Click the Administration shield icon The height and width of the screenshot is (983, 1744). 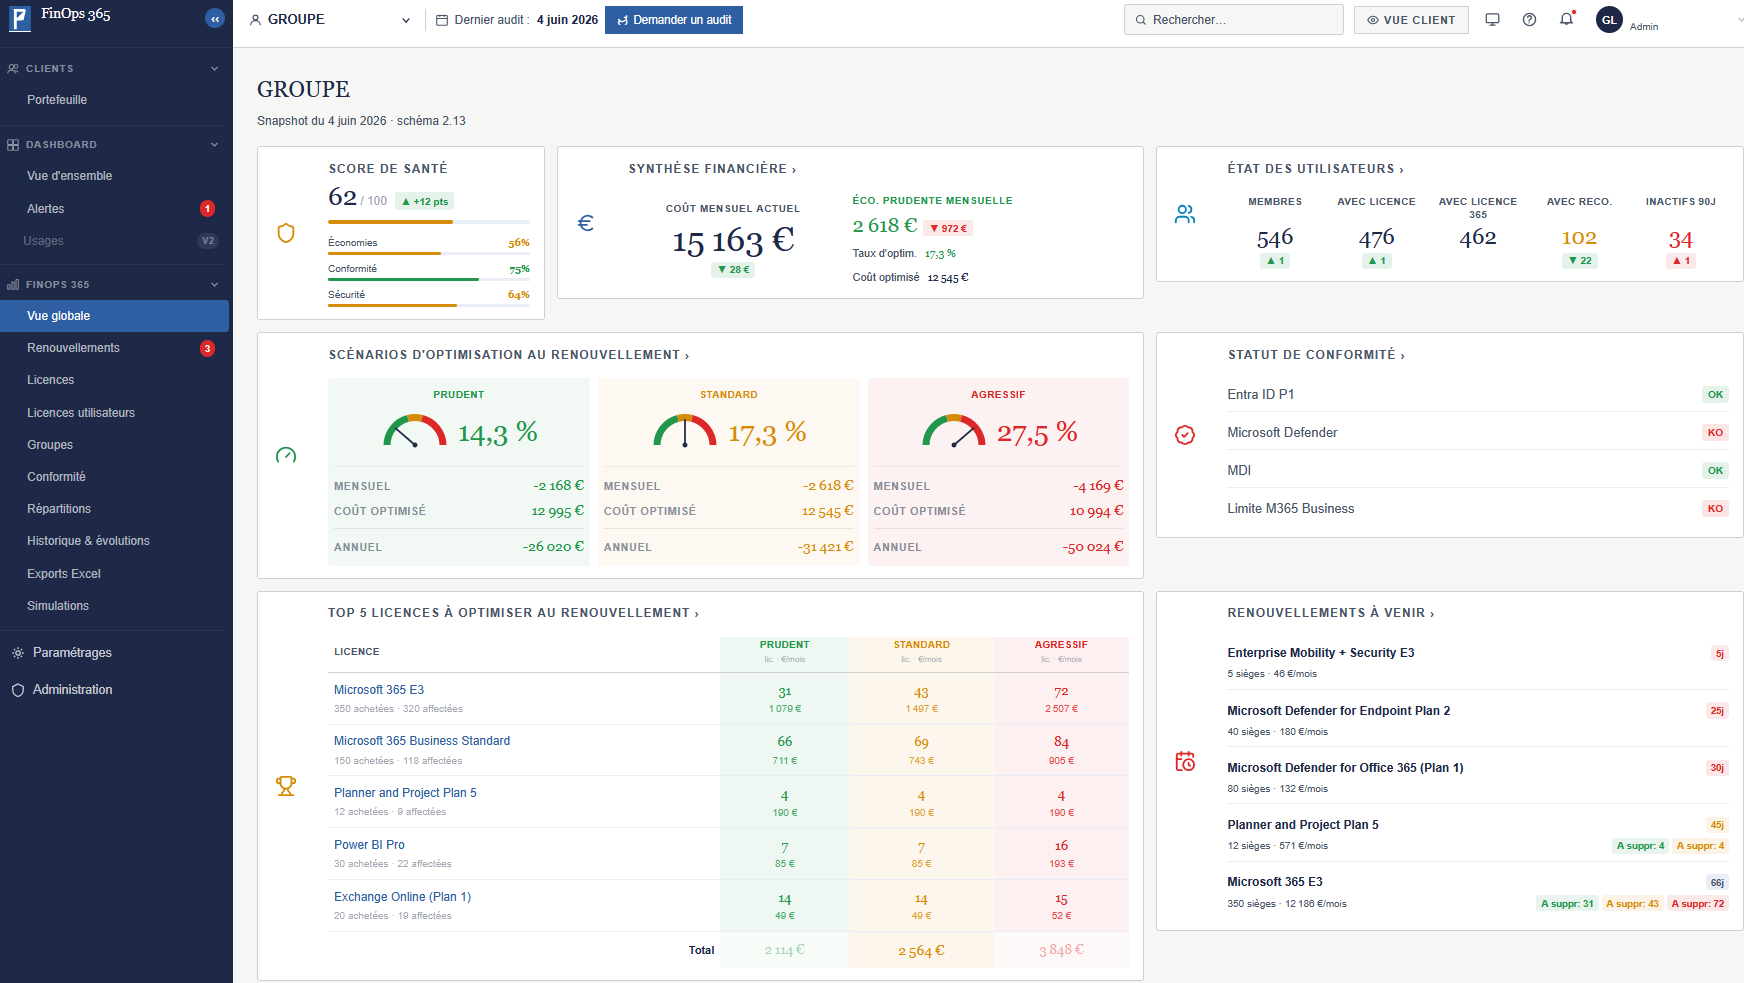click(18, 690)
